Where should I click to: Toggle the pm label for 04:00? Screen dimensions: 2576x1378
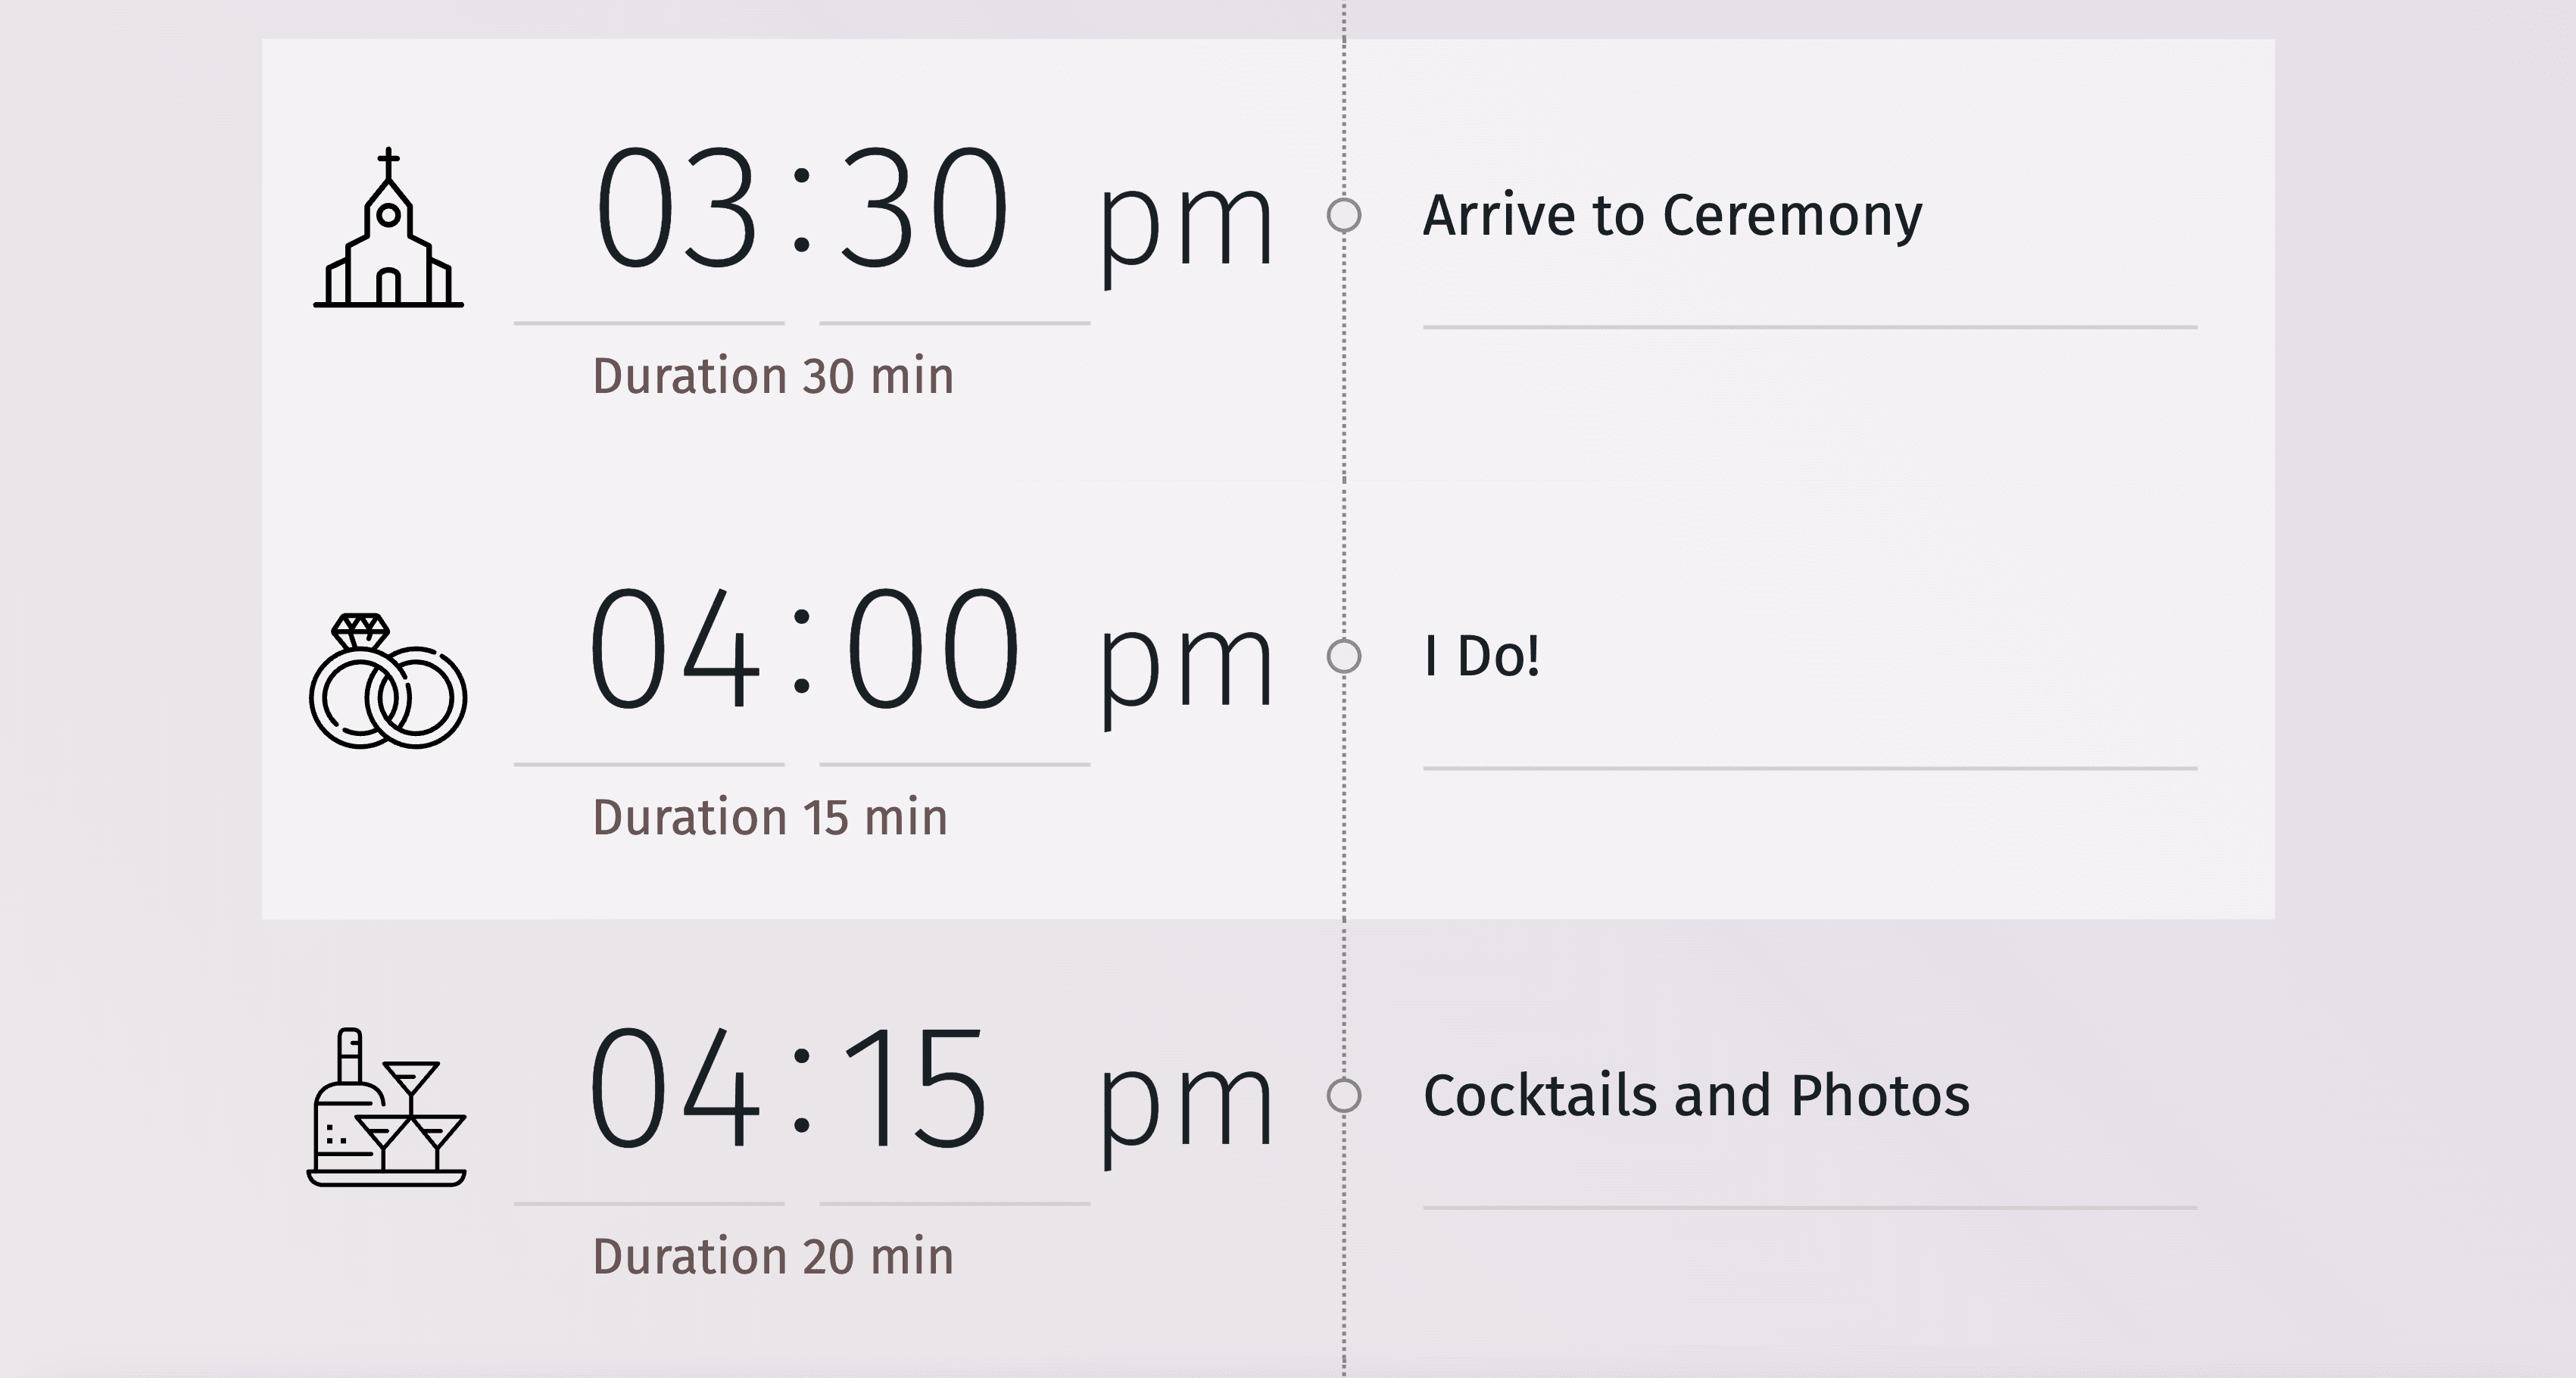coord(1185,663)
